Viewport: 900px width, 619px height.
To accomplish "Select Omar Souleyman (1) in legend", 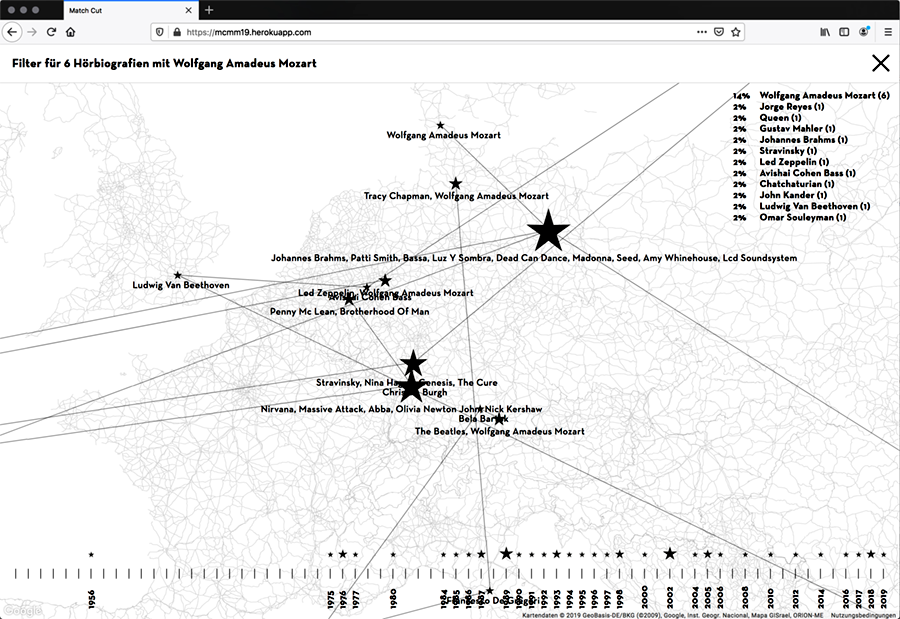I will (802, 218).
